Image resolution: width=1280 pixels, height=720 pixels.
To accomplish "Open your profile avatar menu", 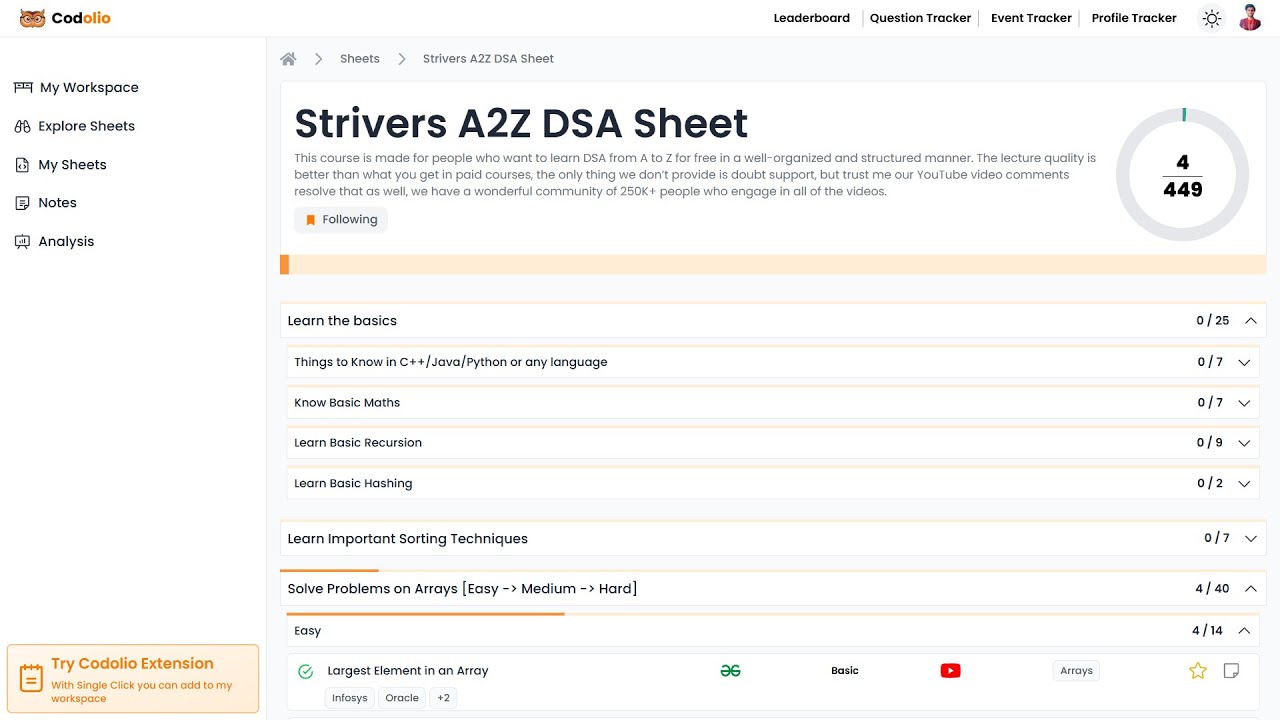I will click(x=1249, y=17).
